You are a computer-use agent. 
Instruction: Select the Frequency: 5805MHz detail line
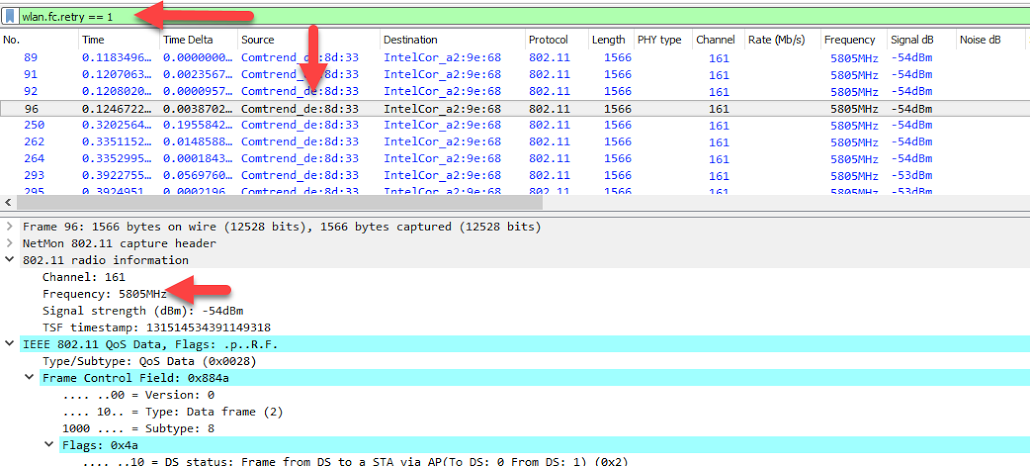104,294
